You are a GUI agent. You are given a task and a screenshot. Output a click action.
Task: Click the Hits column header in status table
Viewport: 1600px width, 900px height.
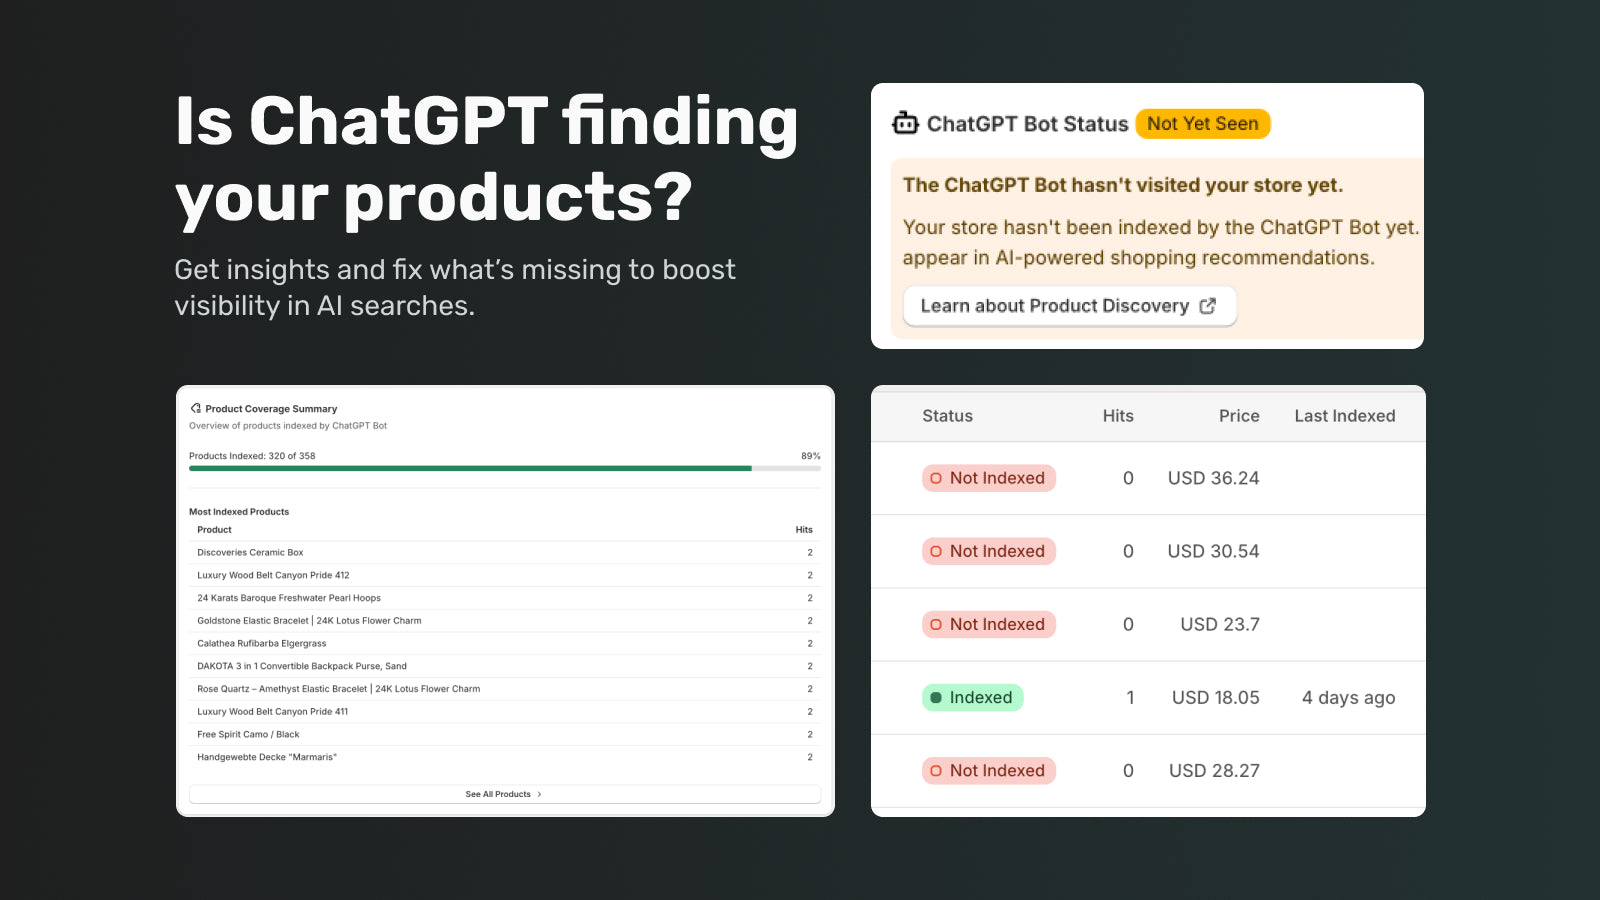[1118, 416]
